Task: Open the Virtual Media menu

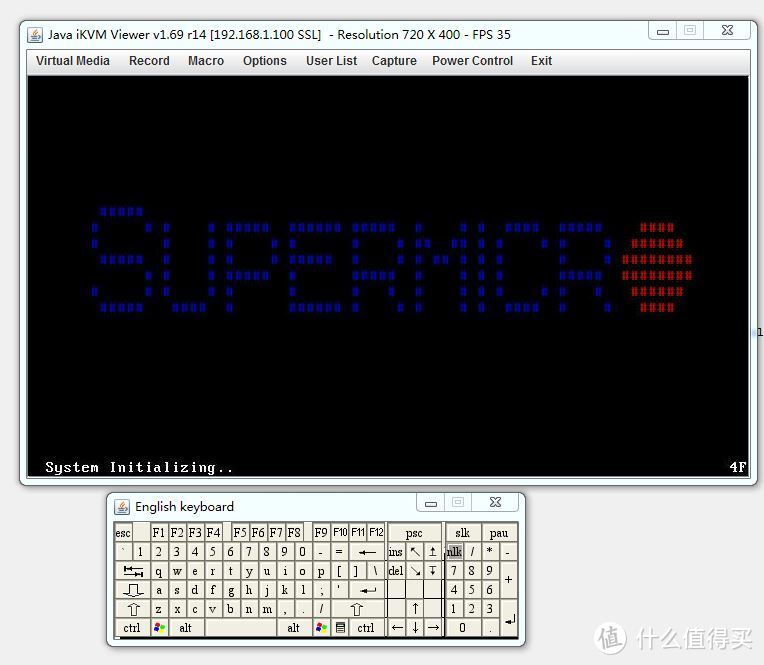Action: pos(73,61)
